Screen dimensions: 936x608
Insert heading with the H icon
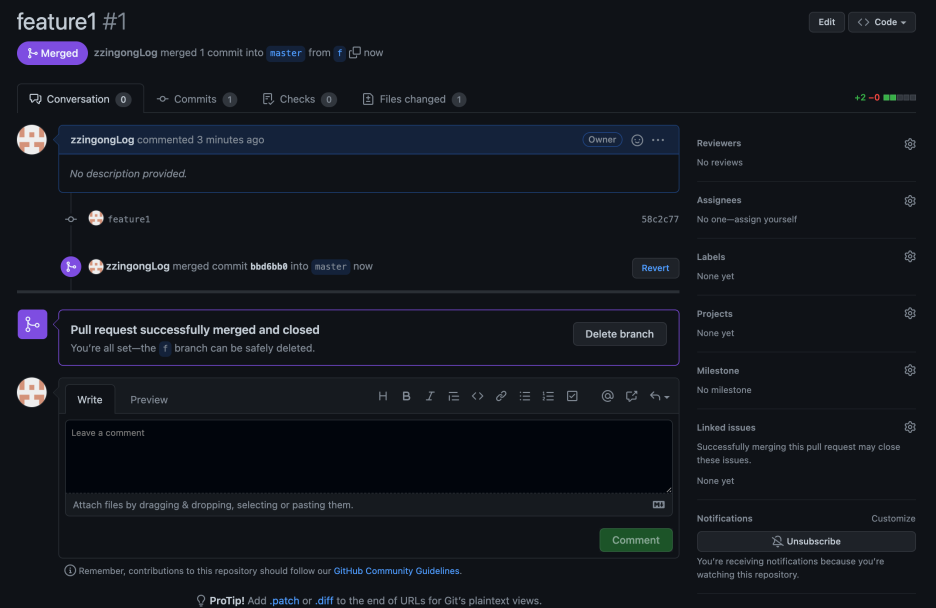383,396
